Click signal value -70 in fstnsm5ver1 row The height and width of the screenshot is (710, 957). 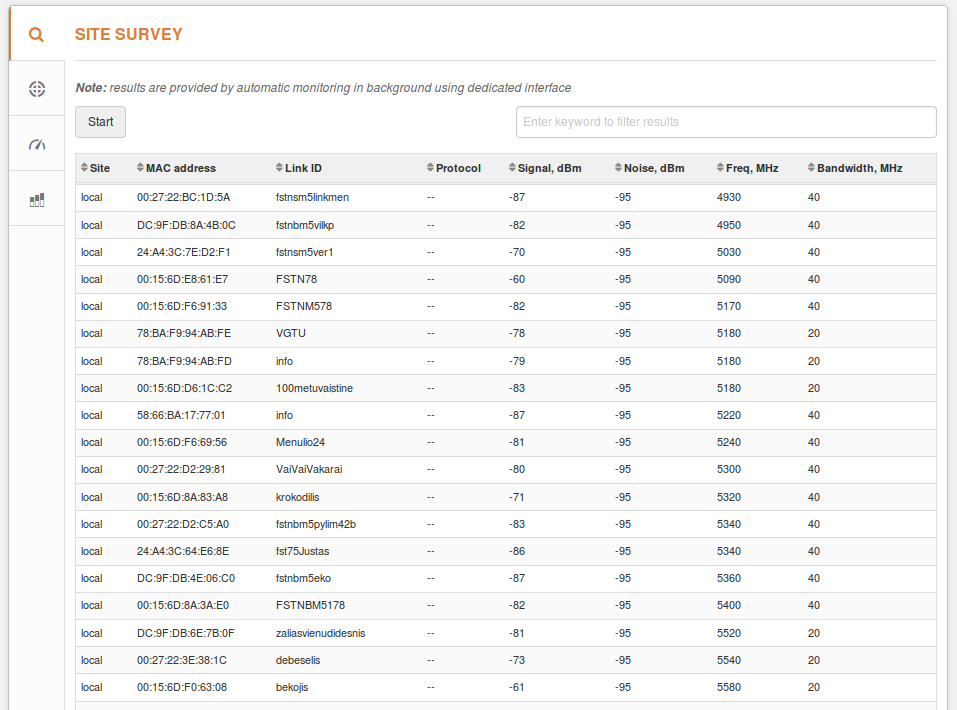click(x=517, y=252)
